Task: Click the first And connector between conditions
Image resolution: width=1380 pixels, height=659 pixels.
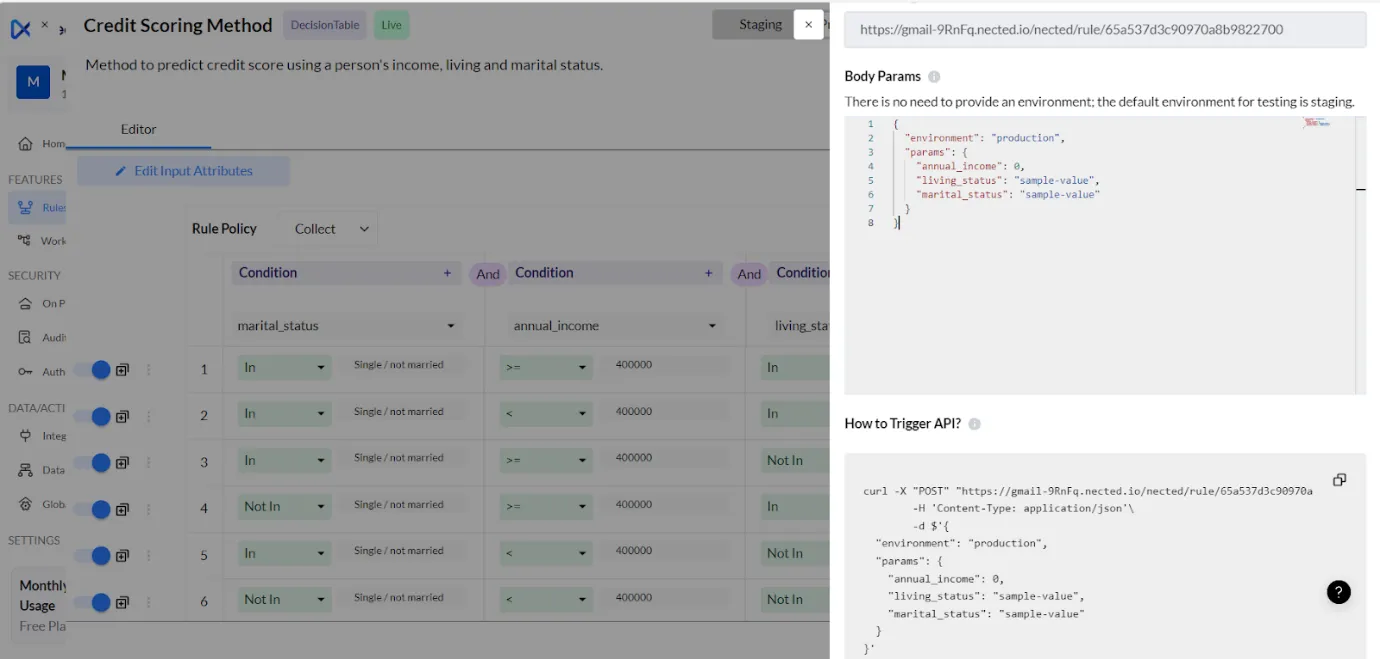Action: click(x=488, y=274)
